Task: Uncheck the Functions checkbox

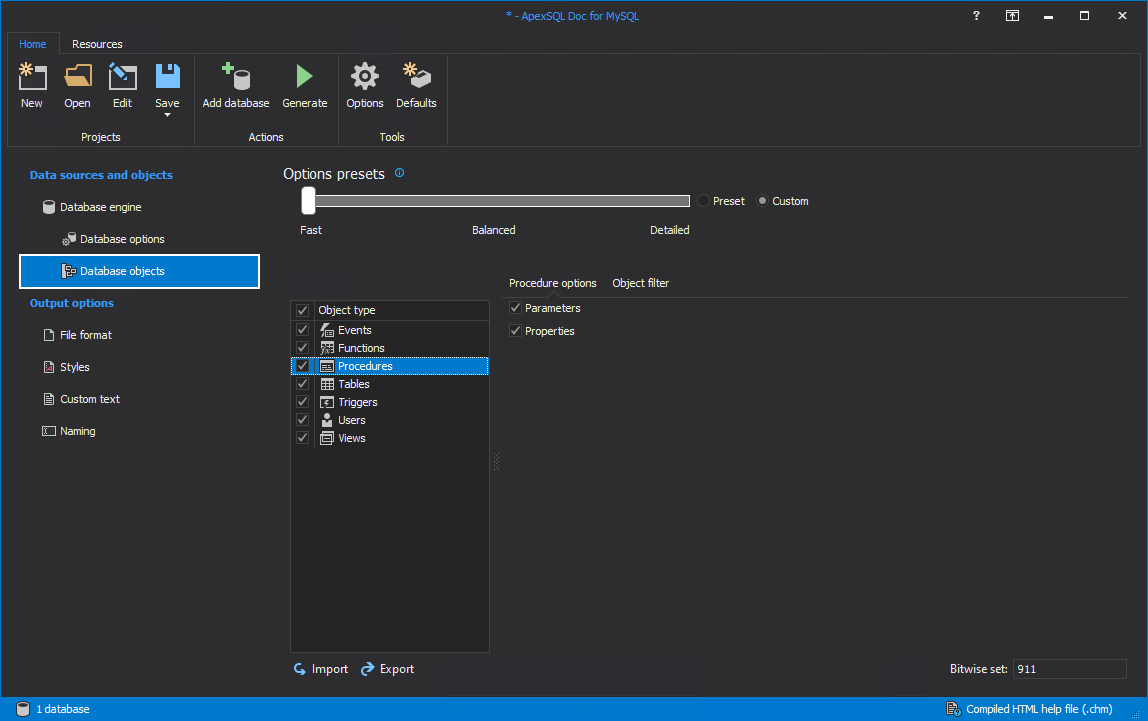Action: click(x=302, y=348)
